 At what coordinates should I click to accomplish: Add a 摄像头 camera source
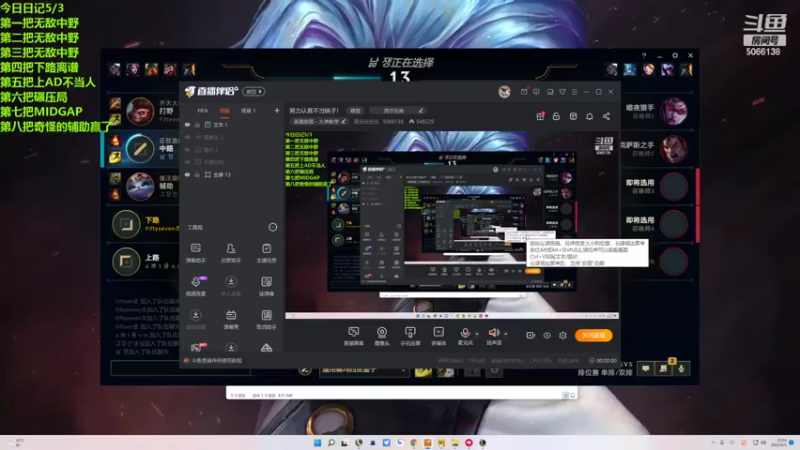382,336
